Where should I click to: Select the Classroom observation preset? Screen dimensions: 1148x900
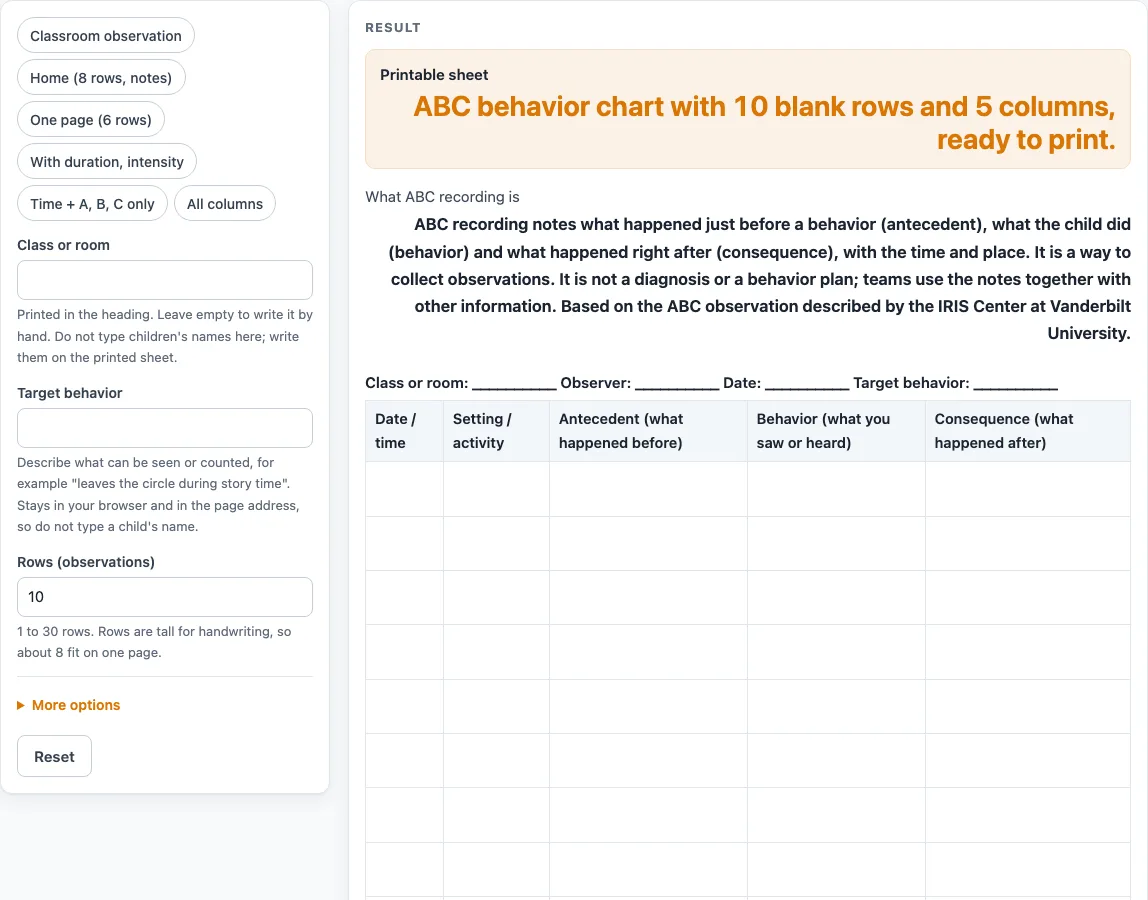pos(105,36)
